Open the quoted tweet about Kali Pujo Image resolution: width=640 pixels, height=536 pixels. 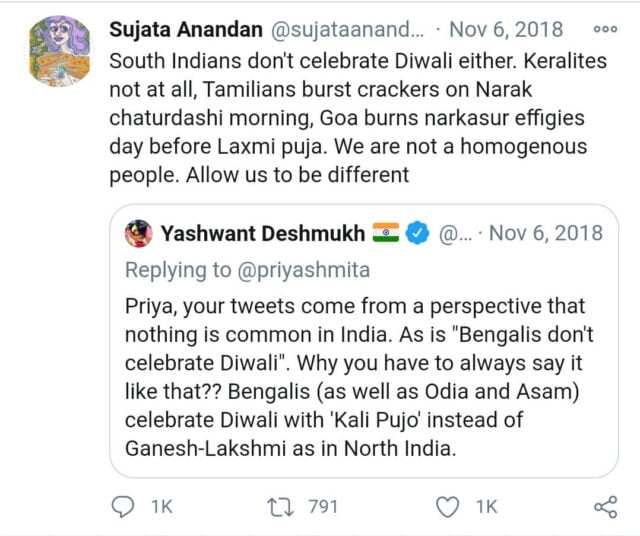tap(362, 378)
